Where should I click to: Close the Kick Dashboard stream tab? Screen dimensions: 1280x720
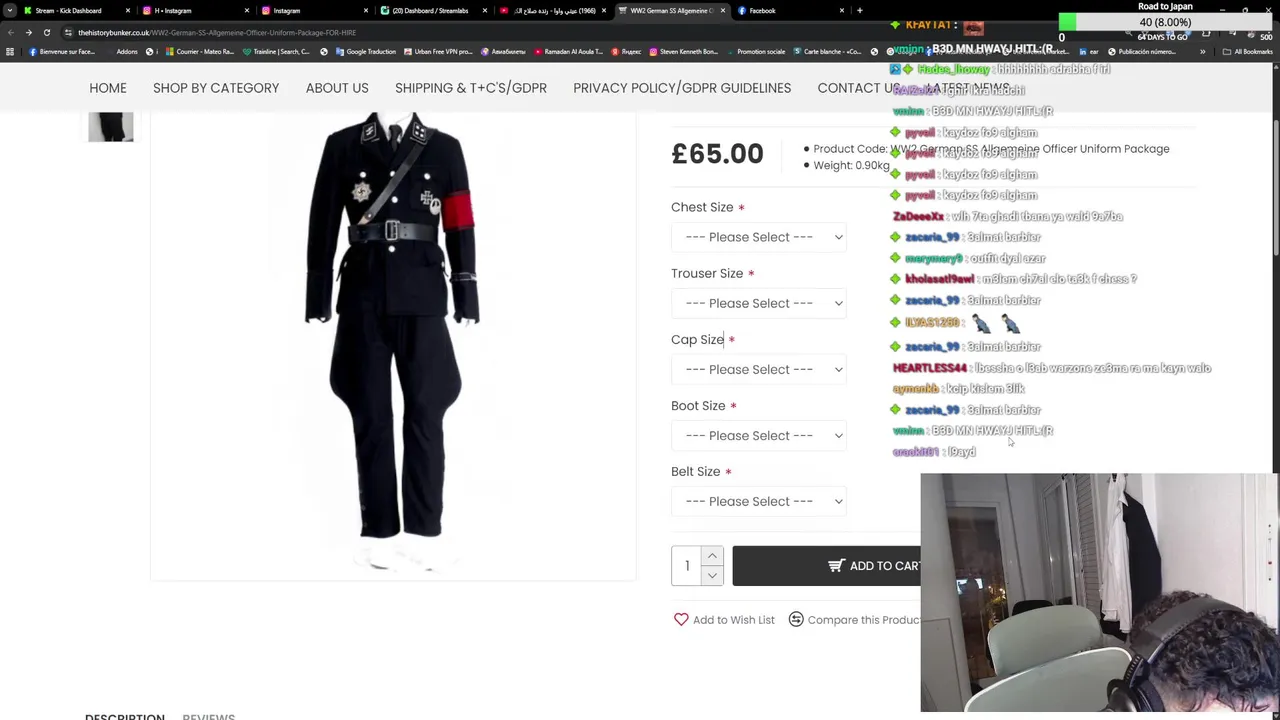coord(127,10)
